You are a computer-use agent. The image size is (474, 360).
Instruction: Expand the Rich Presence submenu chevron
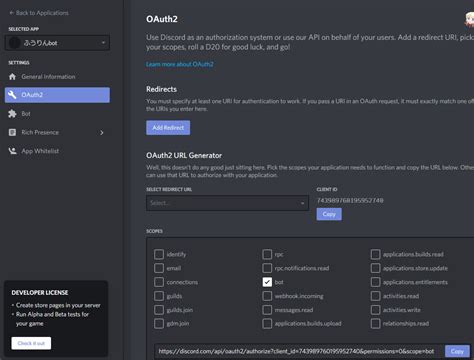tap(102, 133)
